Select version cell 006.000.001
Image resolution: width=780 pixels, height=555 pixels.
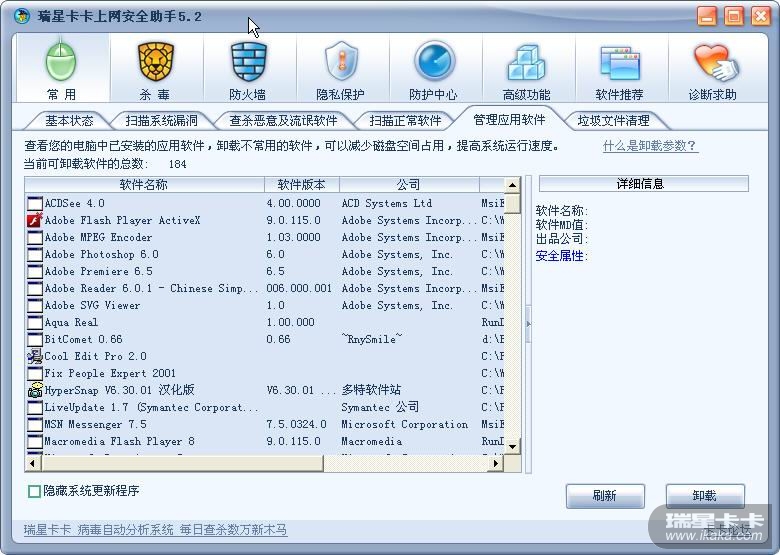tap(299, 288)
